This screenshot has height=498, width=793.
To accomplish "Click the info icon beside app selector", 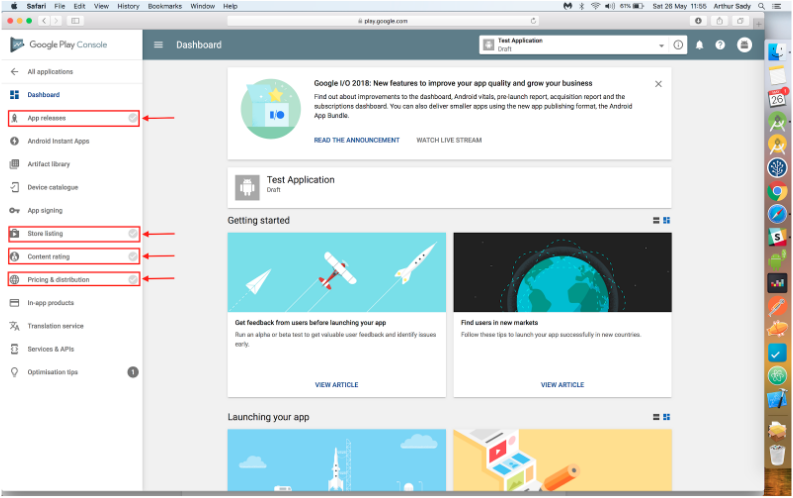I will 678,45.
